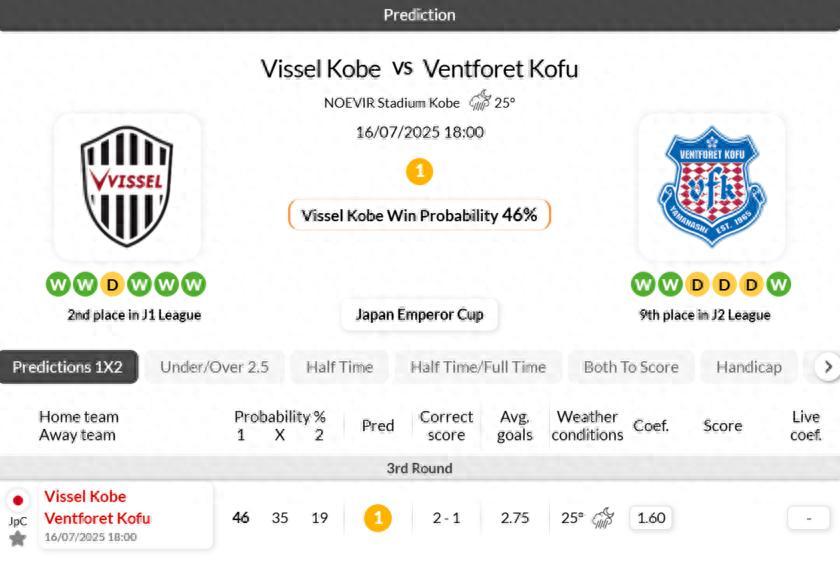Click the orange prediction circle below match date
Screen dimensions: 840x569
pyautogui.click(x=419, y=171)
